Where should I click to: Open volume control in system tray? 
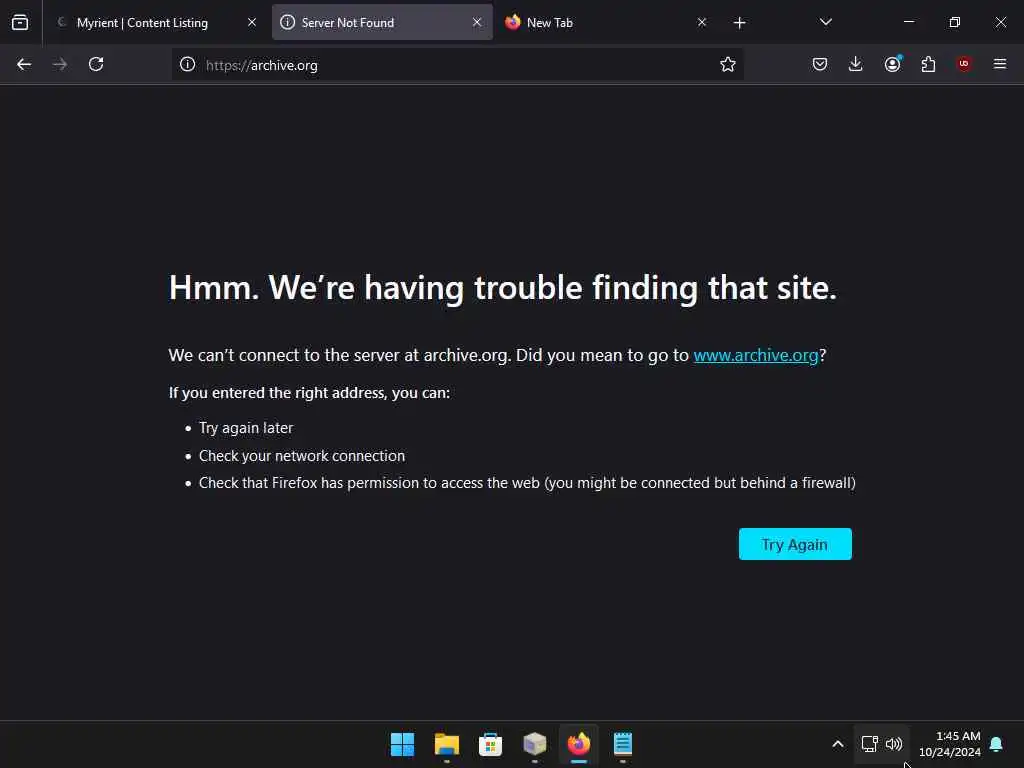[x=893, y=744]
